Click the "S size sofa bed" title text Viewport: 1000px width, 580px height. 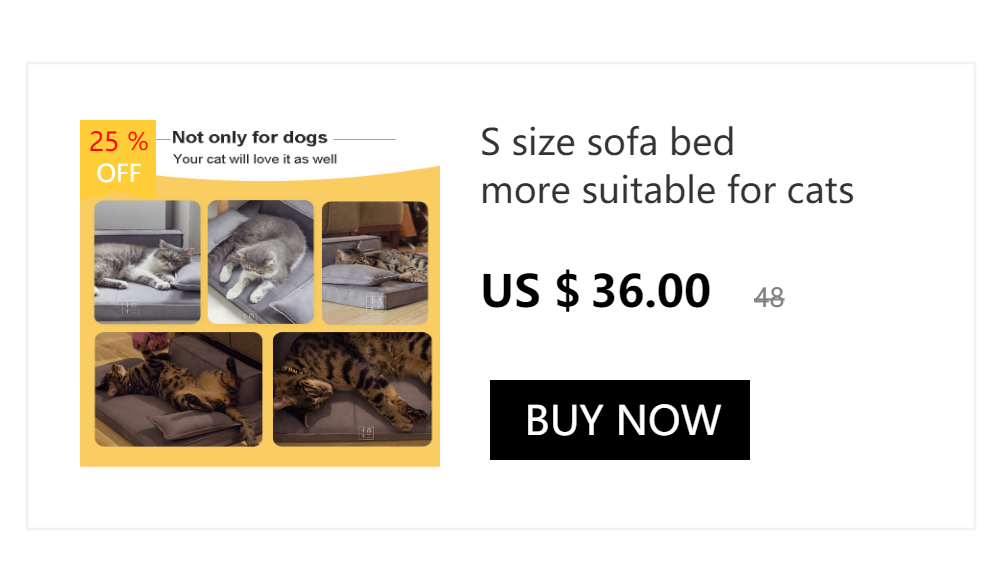pyautogui.click(x=607, y=142)
